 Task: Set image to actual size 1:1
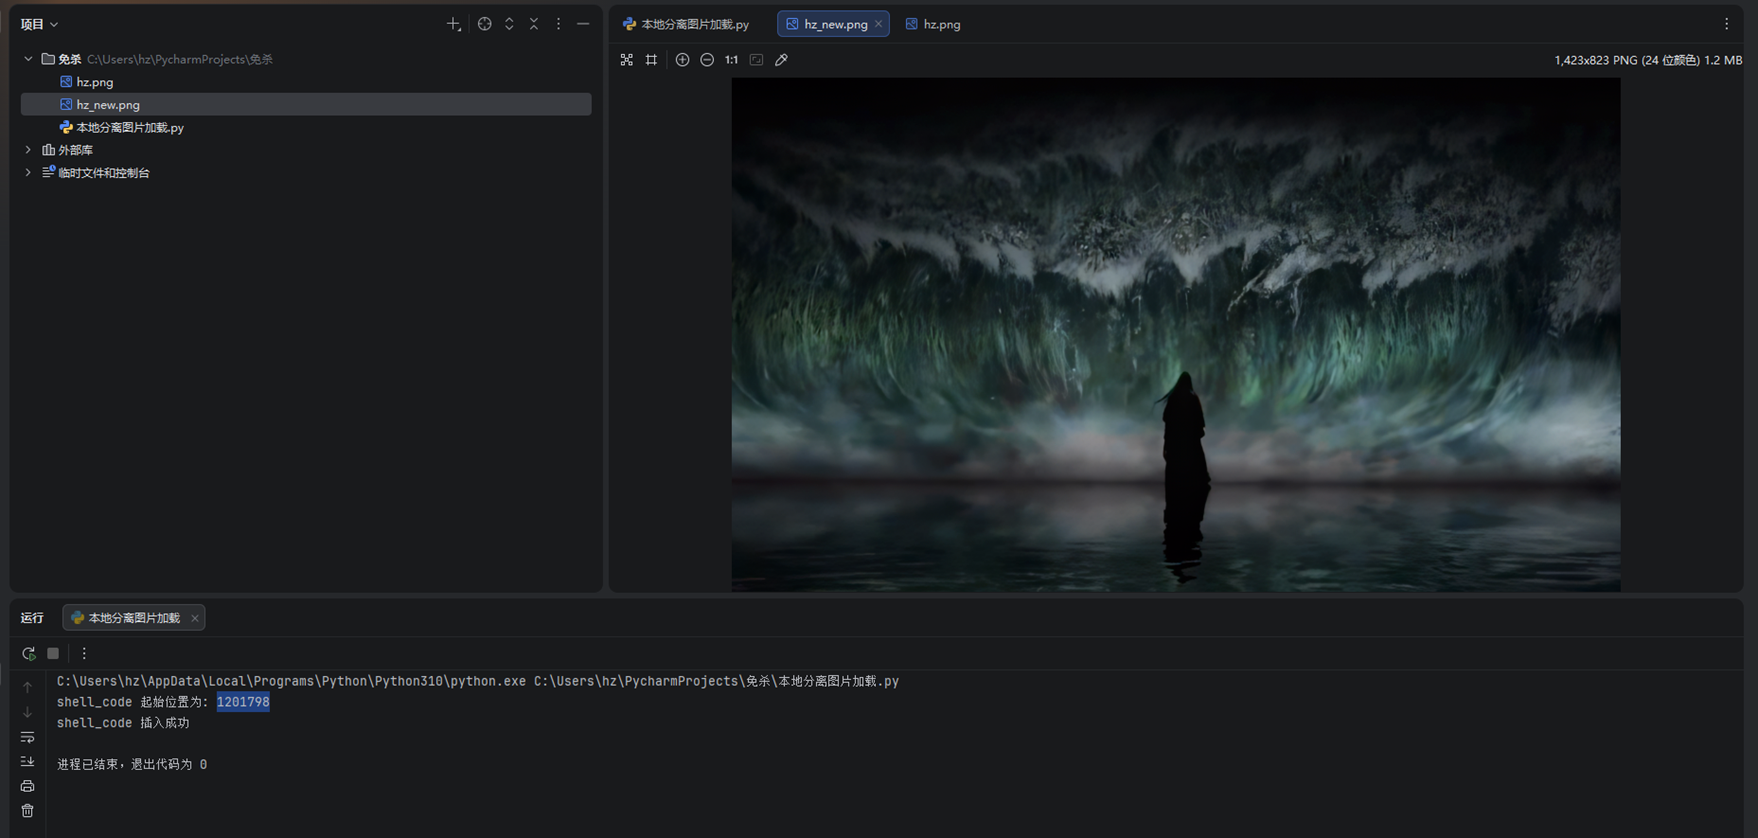click(732, 60)
